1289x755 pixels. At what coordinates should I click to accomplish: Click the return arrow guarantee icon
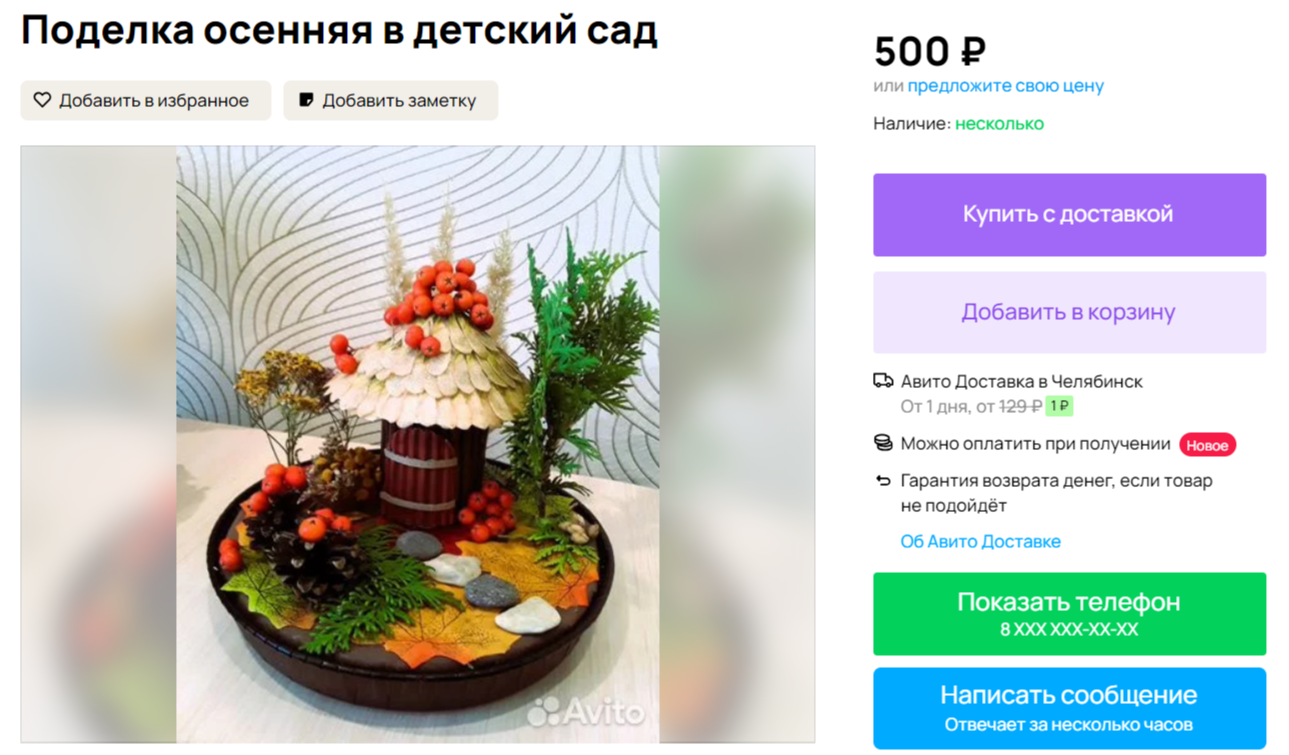coord(883,481)
